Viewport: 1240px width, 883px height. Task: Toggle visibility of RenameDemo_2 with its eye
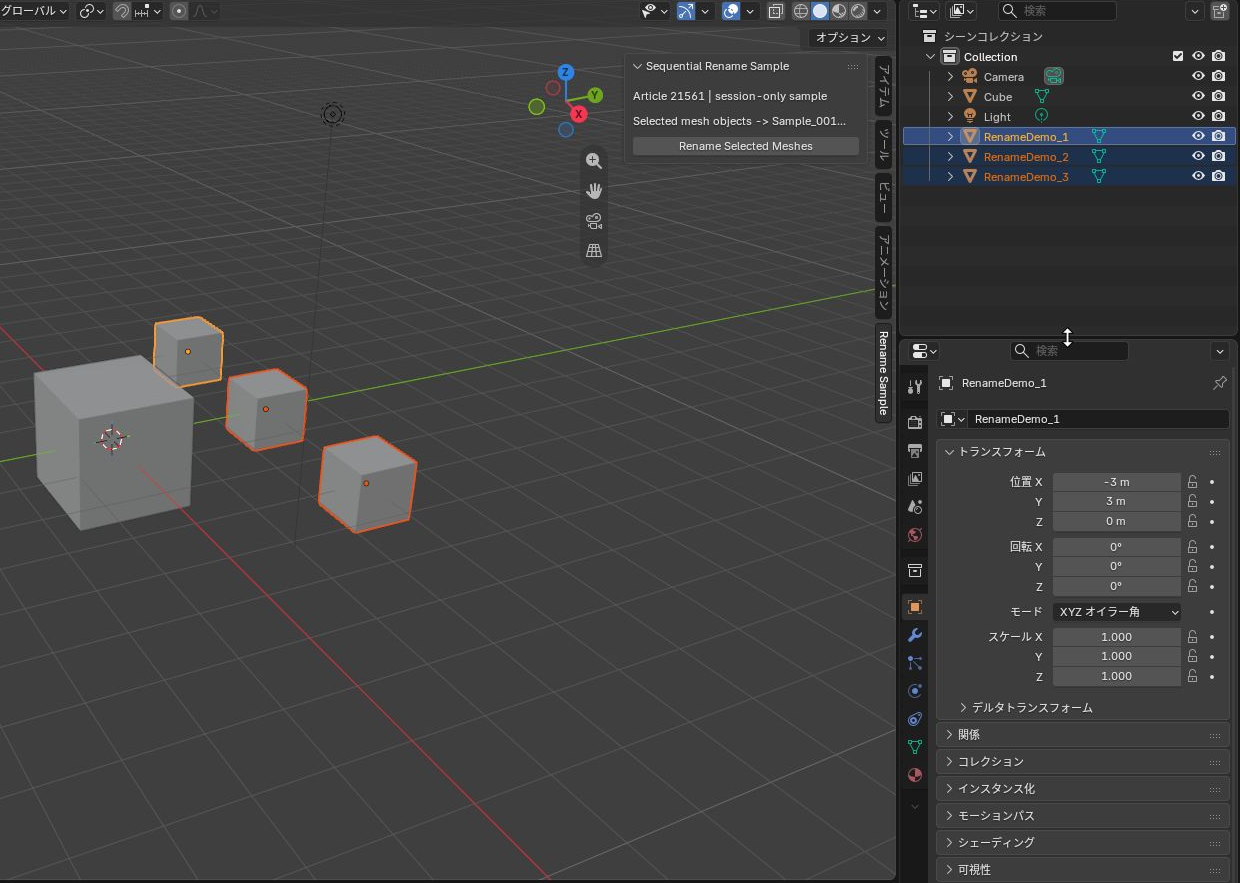click(x=1198, y=157)
